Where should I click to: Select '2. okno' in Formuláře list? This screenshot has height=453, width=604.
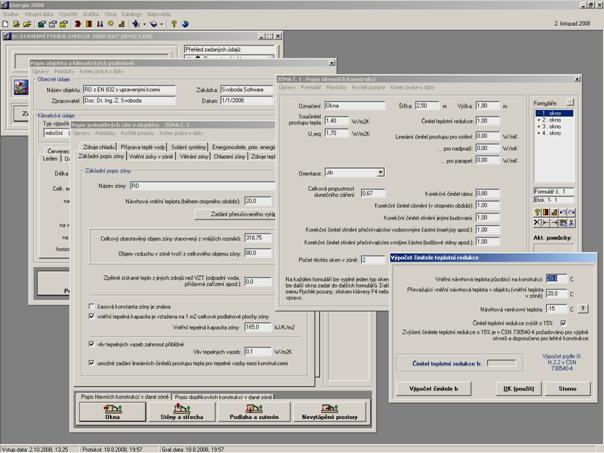click(550, 119)
